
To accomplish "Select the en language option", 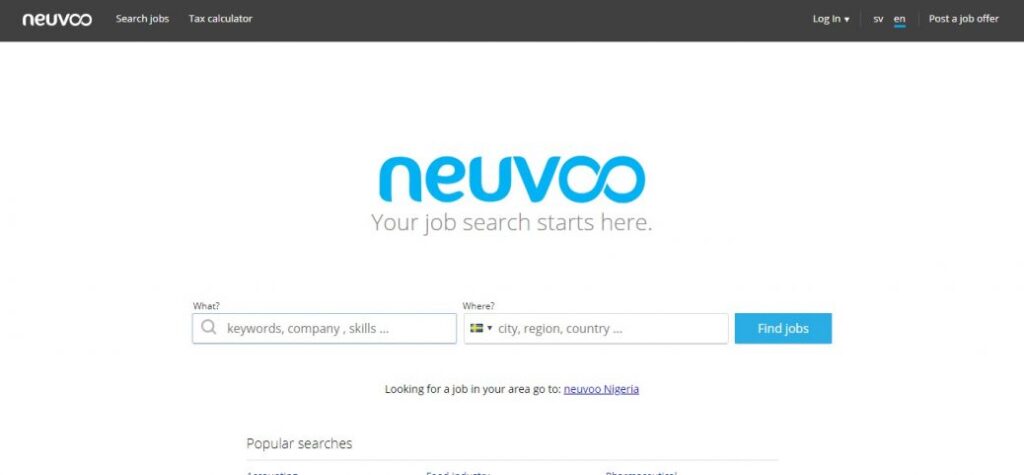I will [899, 20].
